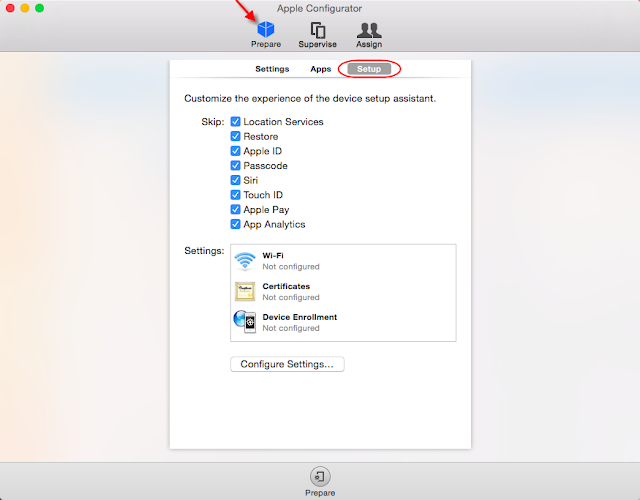The height and width of the screenshot is (500, 640).
Task: Disable skipping Siri setup
Action: pos(236,180)
